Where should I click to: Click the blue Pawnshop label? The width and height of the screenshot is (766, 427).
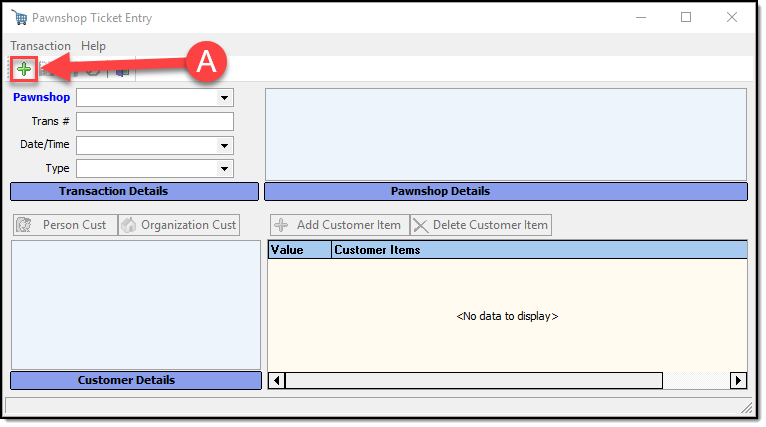41,98
